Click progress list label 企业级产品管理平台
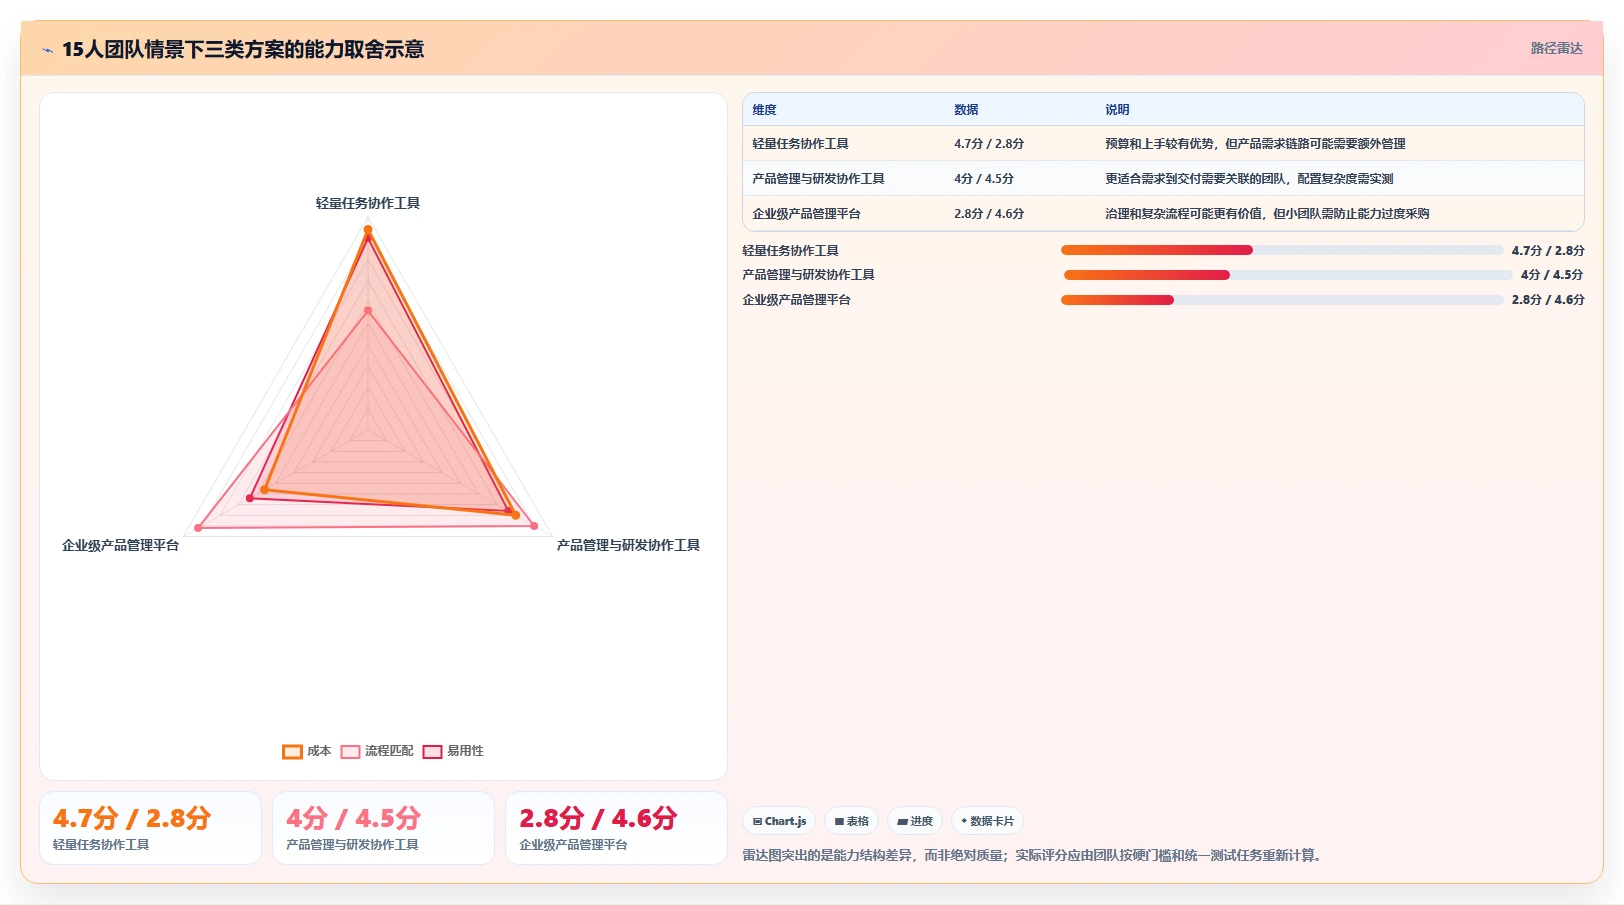This screenshot has width=1624, height=905. click(x=796, y=300)
